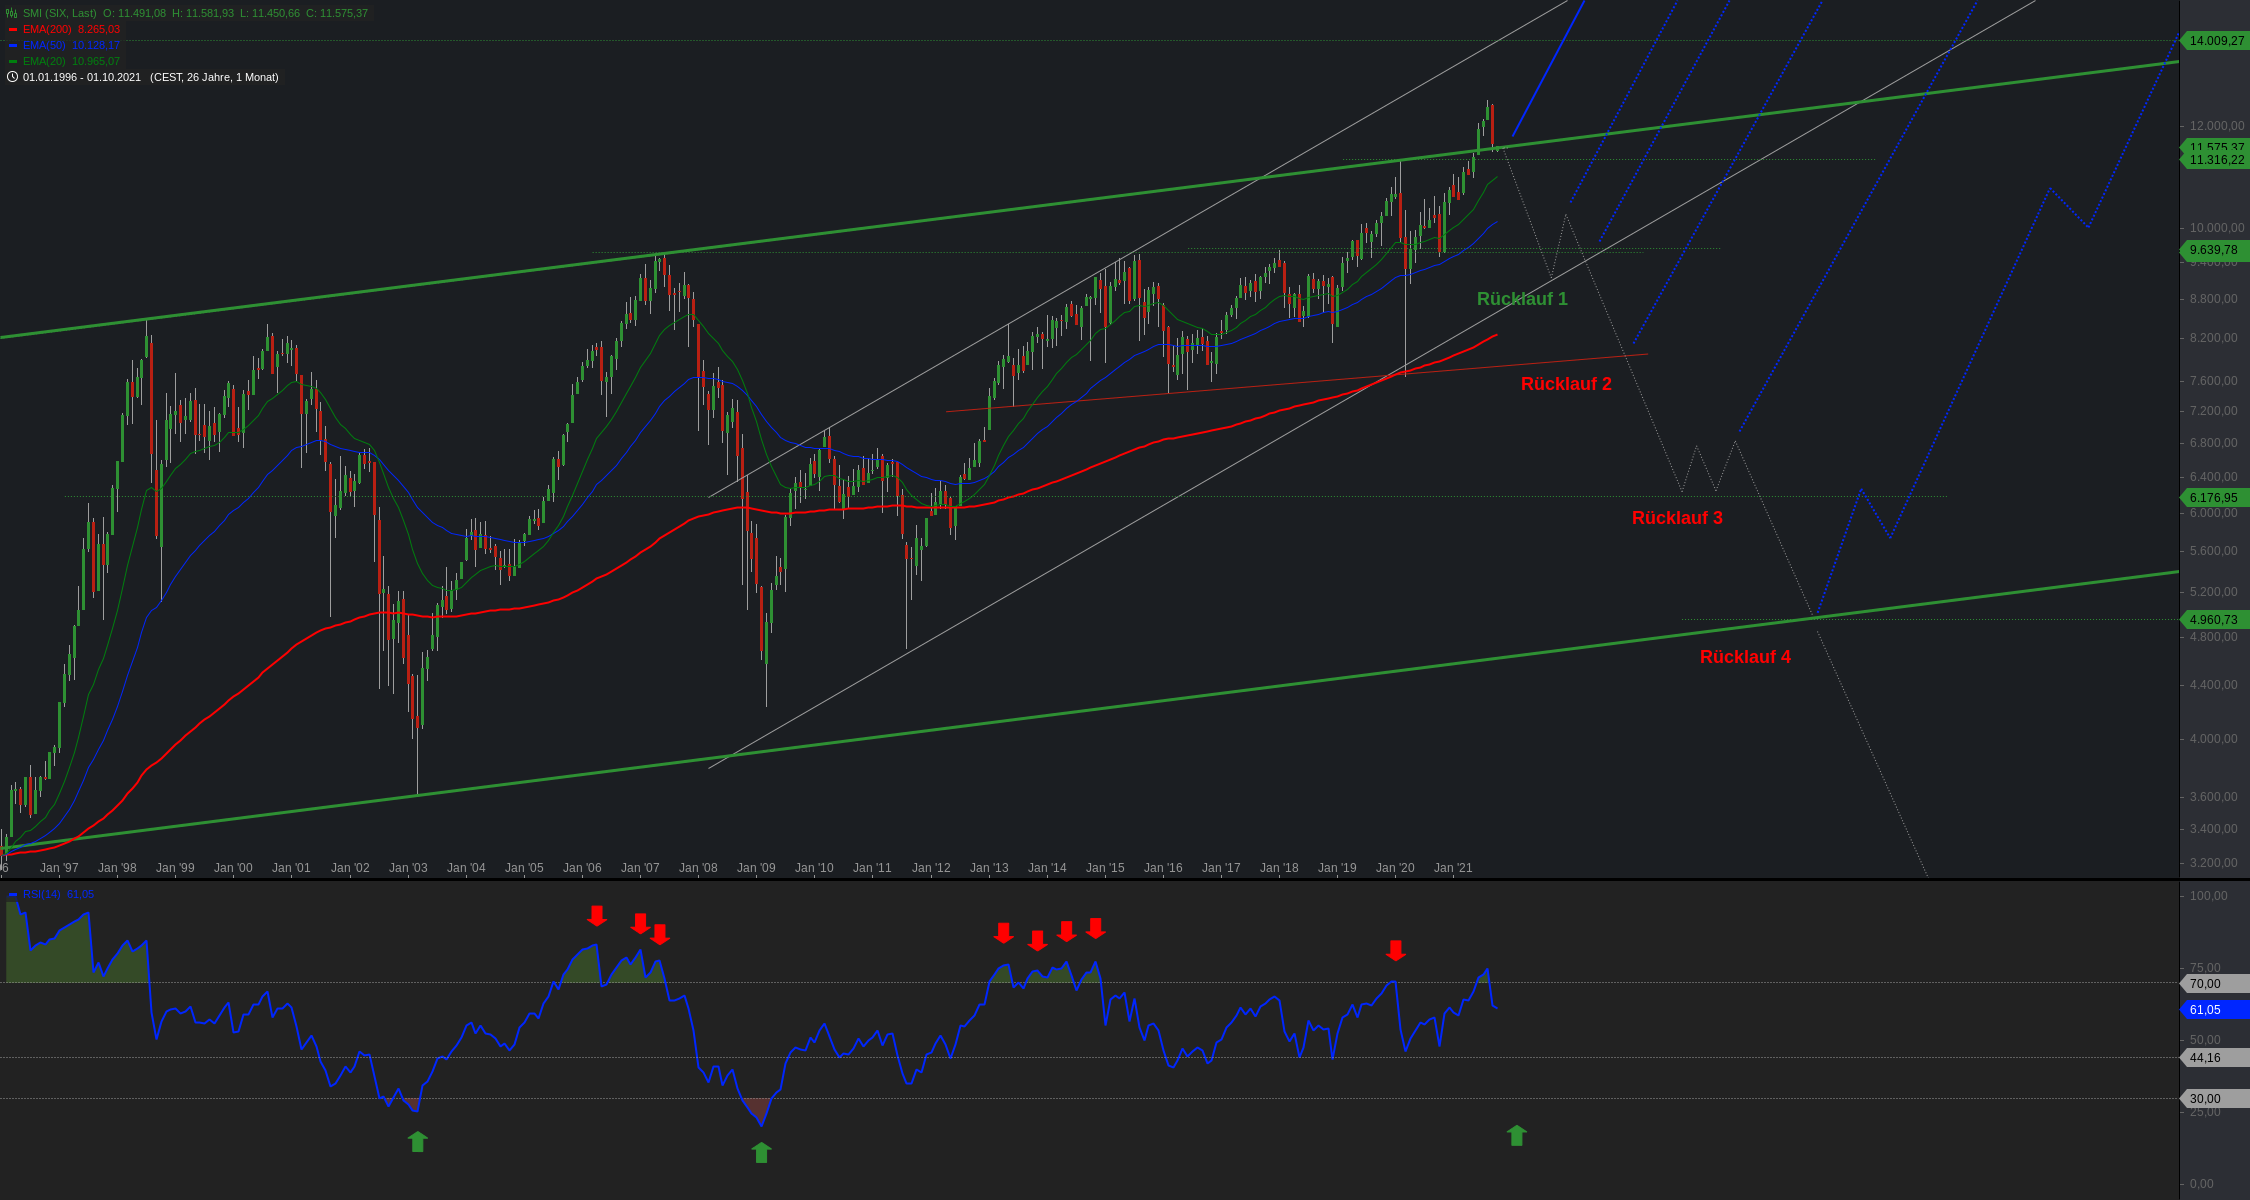Click the green up arrow after 2021 in RSI
This screenshot has width=2250, height=1200.
1516,1135
